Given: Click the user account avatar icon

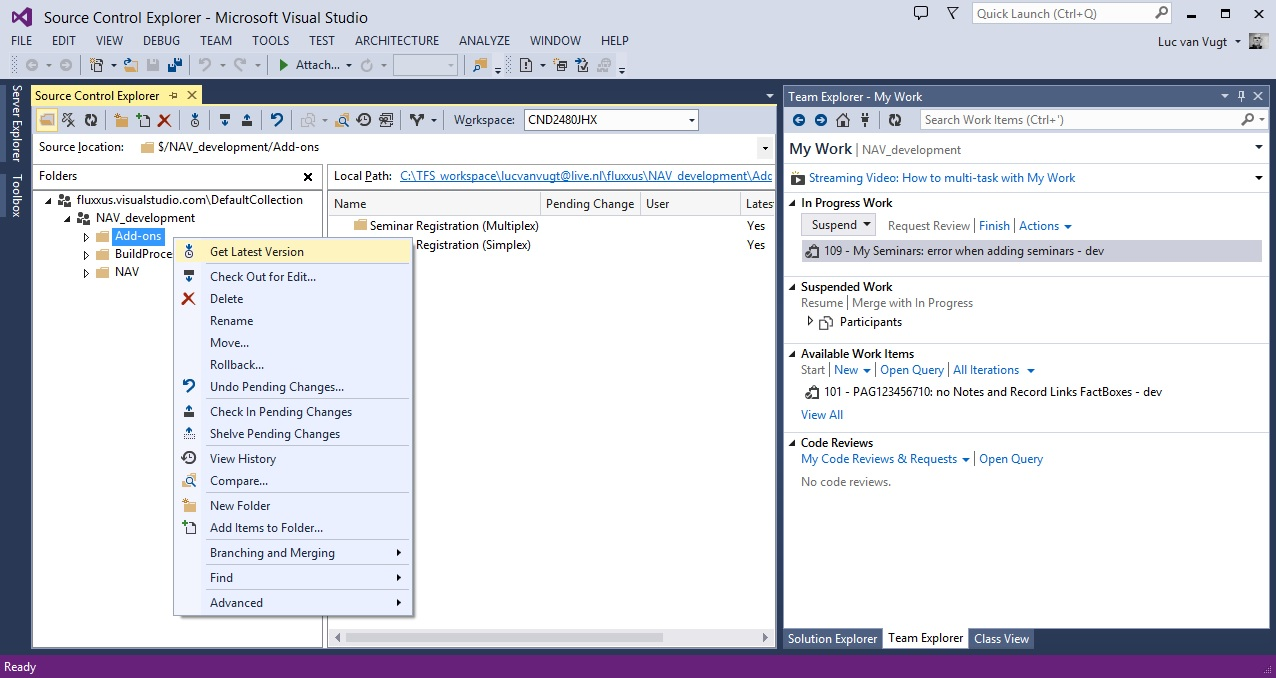Looking at the screenshot, I should (x=1257, y=41).
